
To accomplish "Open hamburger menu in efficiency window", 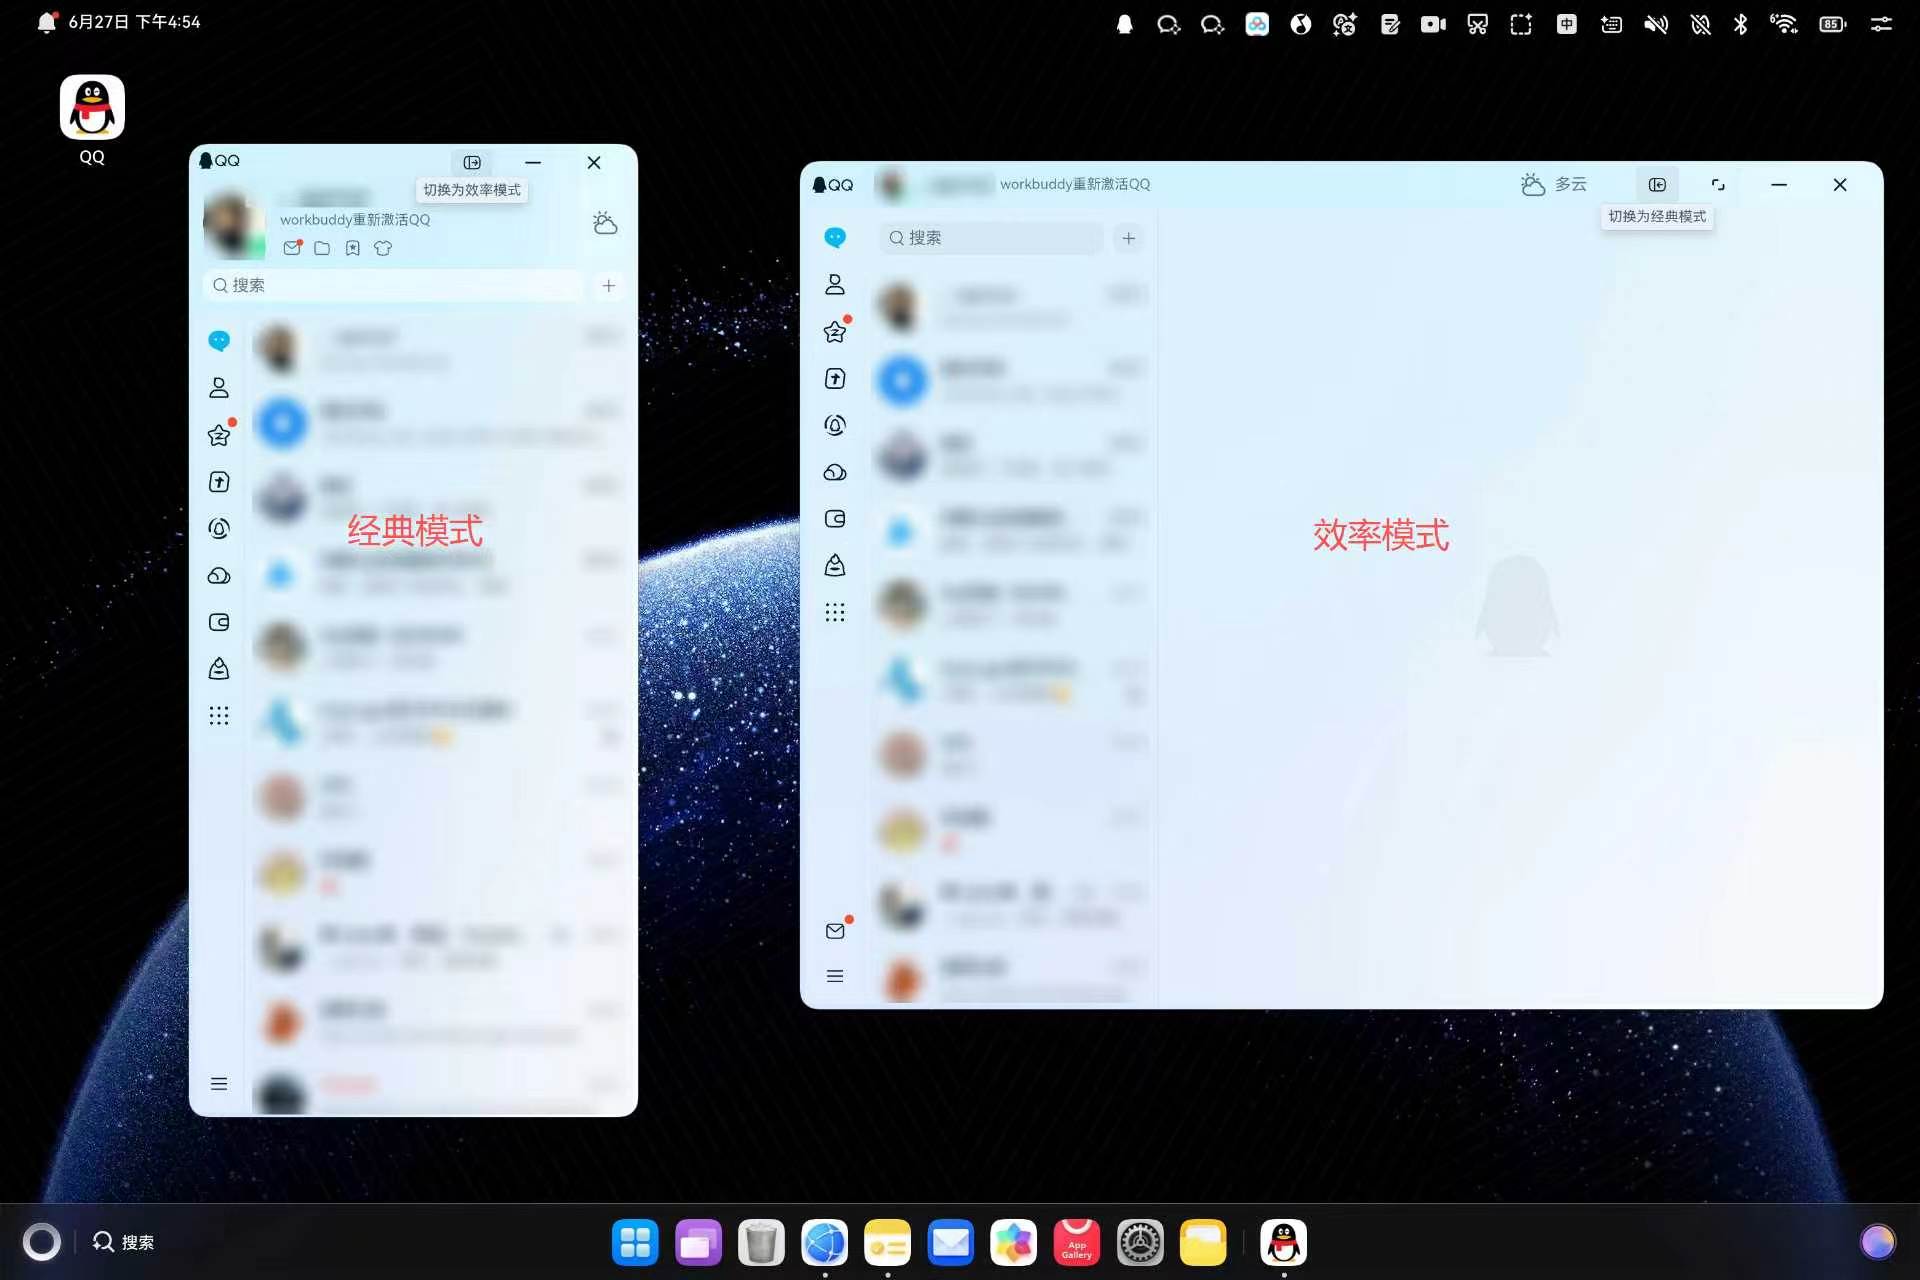I will click(x=835, y=976).
